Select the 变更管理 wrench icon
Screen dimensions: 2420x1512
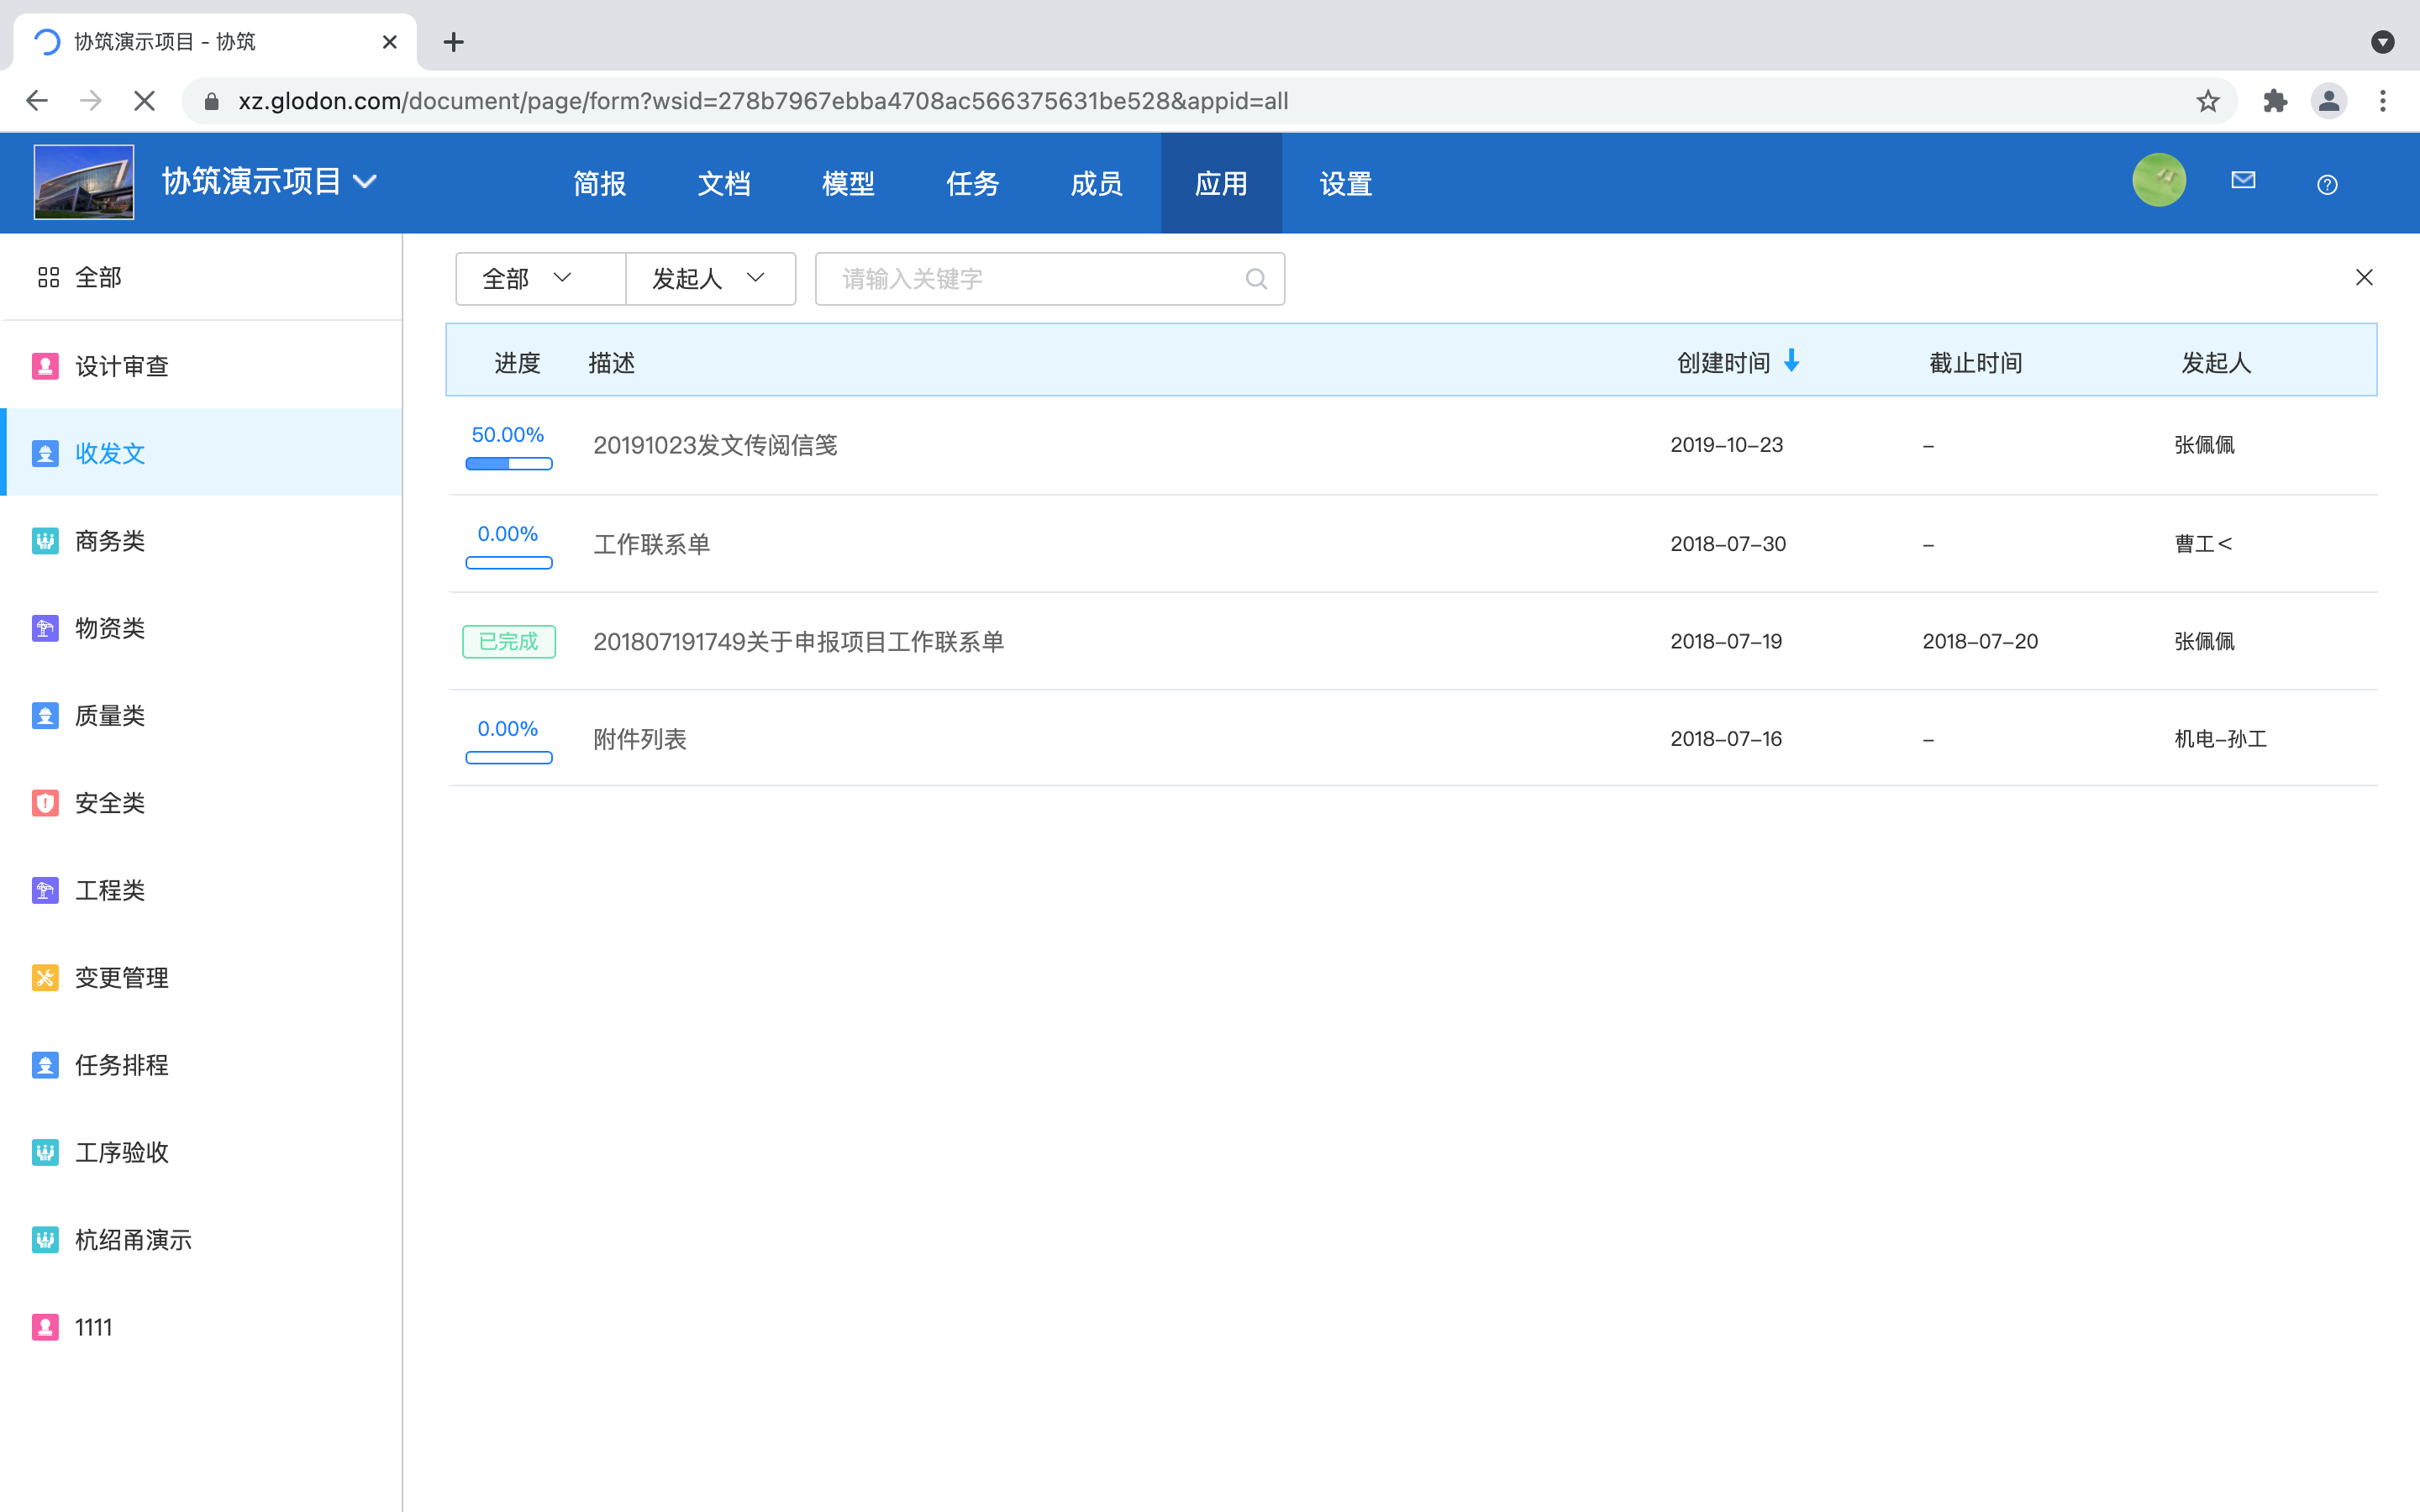click(x=45, y=977)
